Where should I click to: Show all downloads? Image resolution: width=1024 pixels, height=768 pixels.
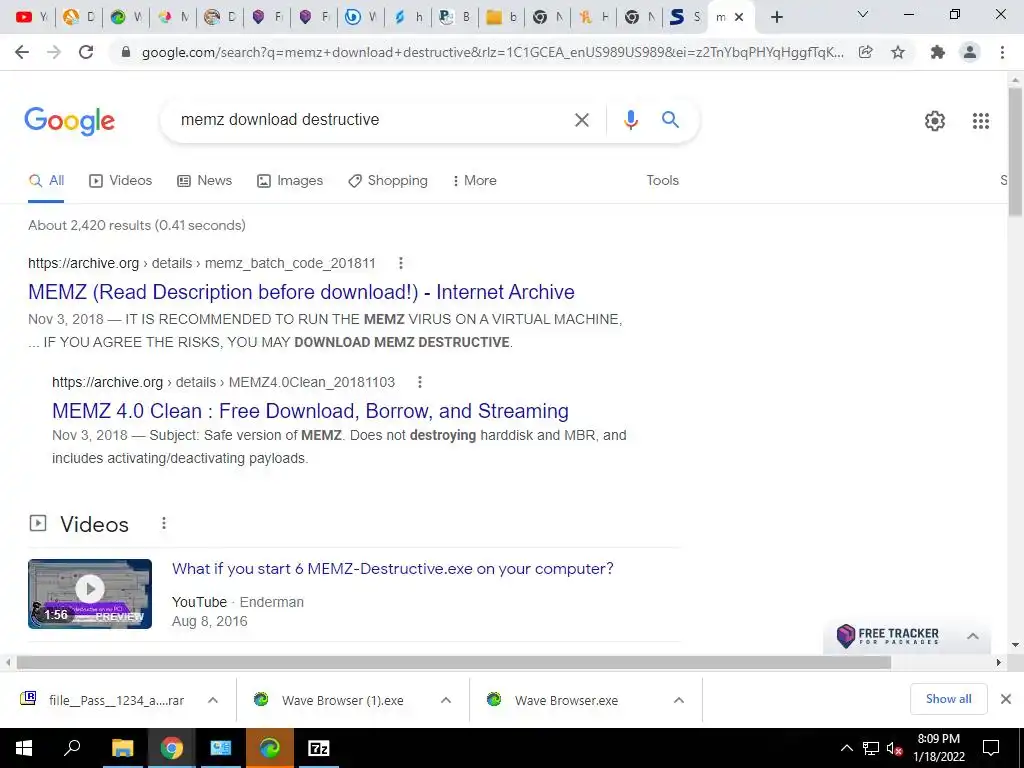point(948,699)
